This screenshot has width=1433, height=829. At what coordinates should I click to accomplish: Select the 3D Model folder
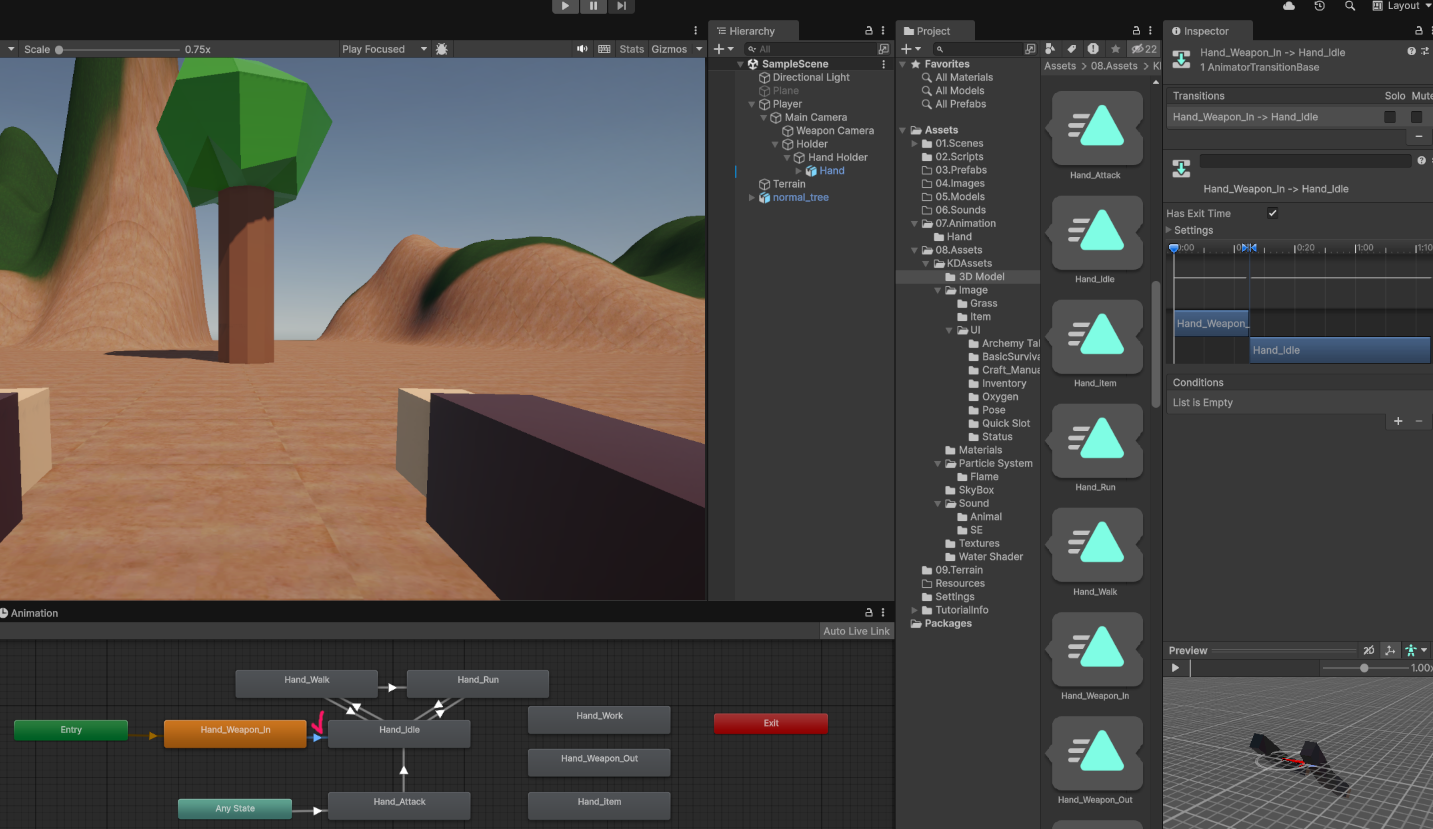(981, 277)
